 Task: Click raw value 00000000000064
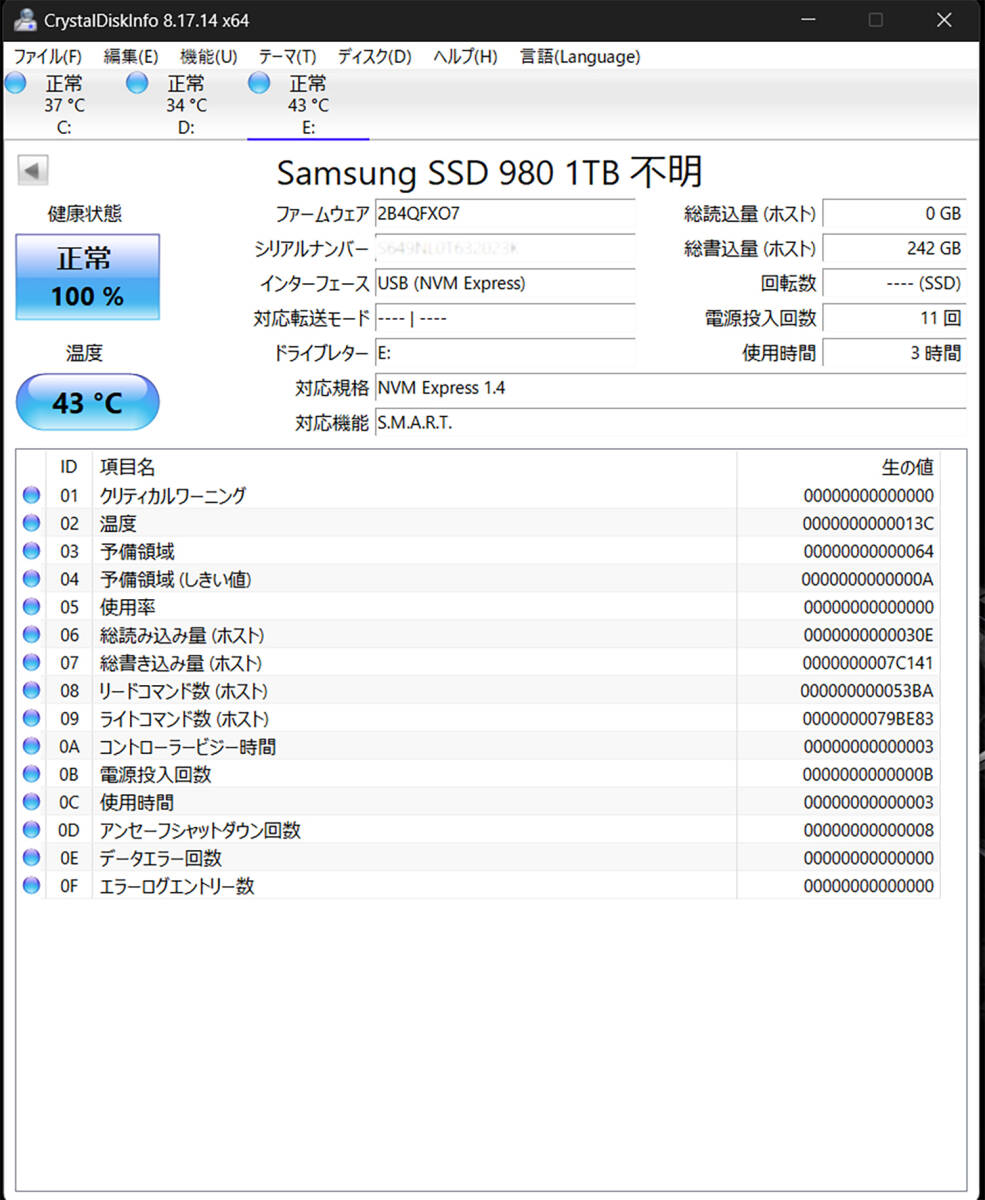(x=868, y=551)
